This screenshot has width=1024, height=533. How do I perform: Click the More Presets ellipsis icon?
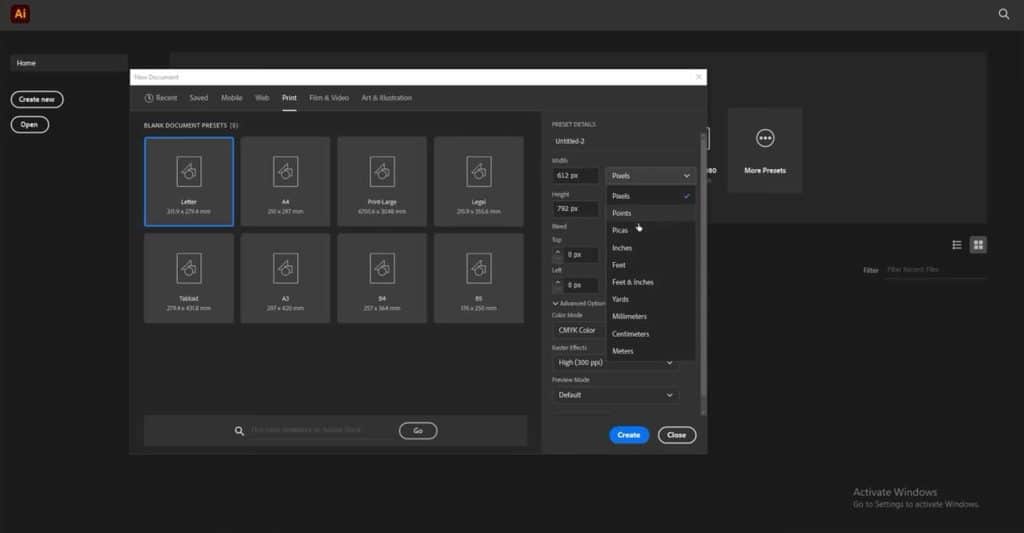coord(765,138)
